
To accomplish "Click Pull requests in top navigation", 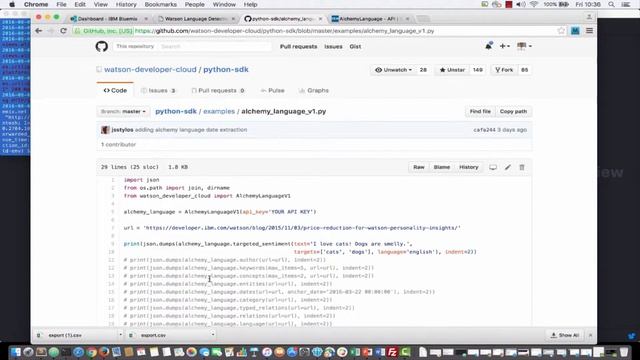I will click(298, 47).
